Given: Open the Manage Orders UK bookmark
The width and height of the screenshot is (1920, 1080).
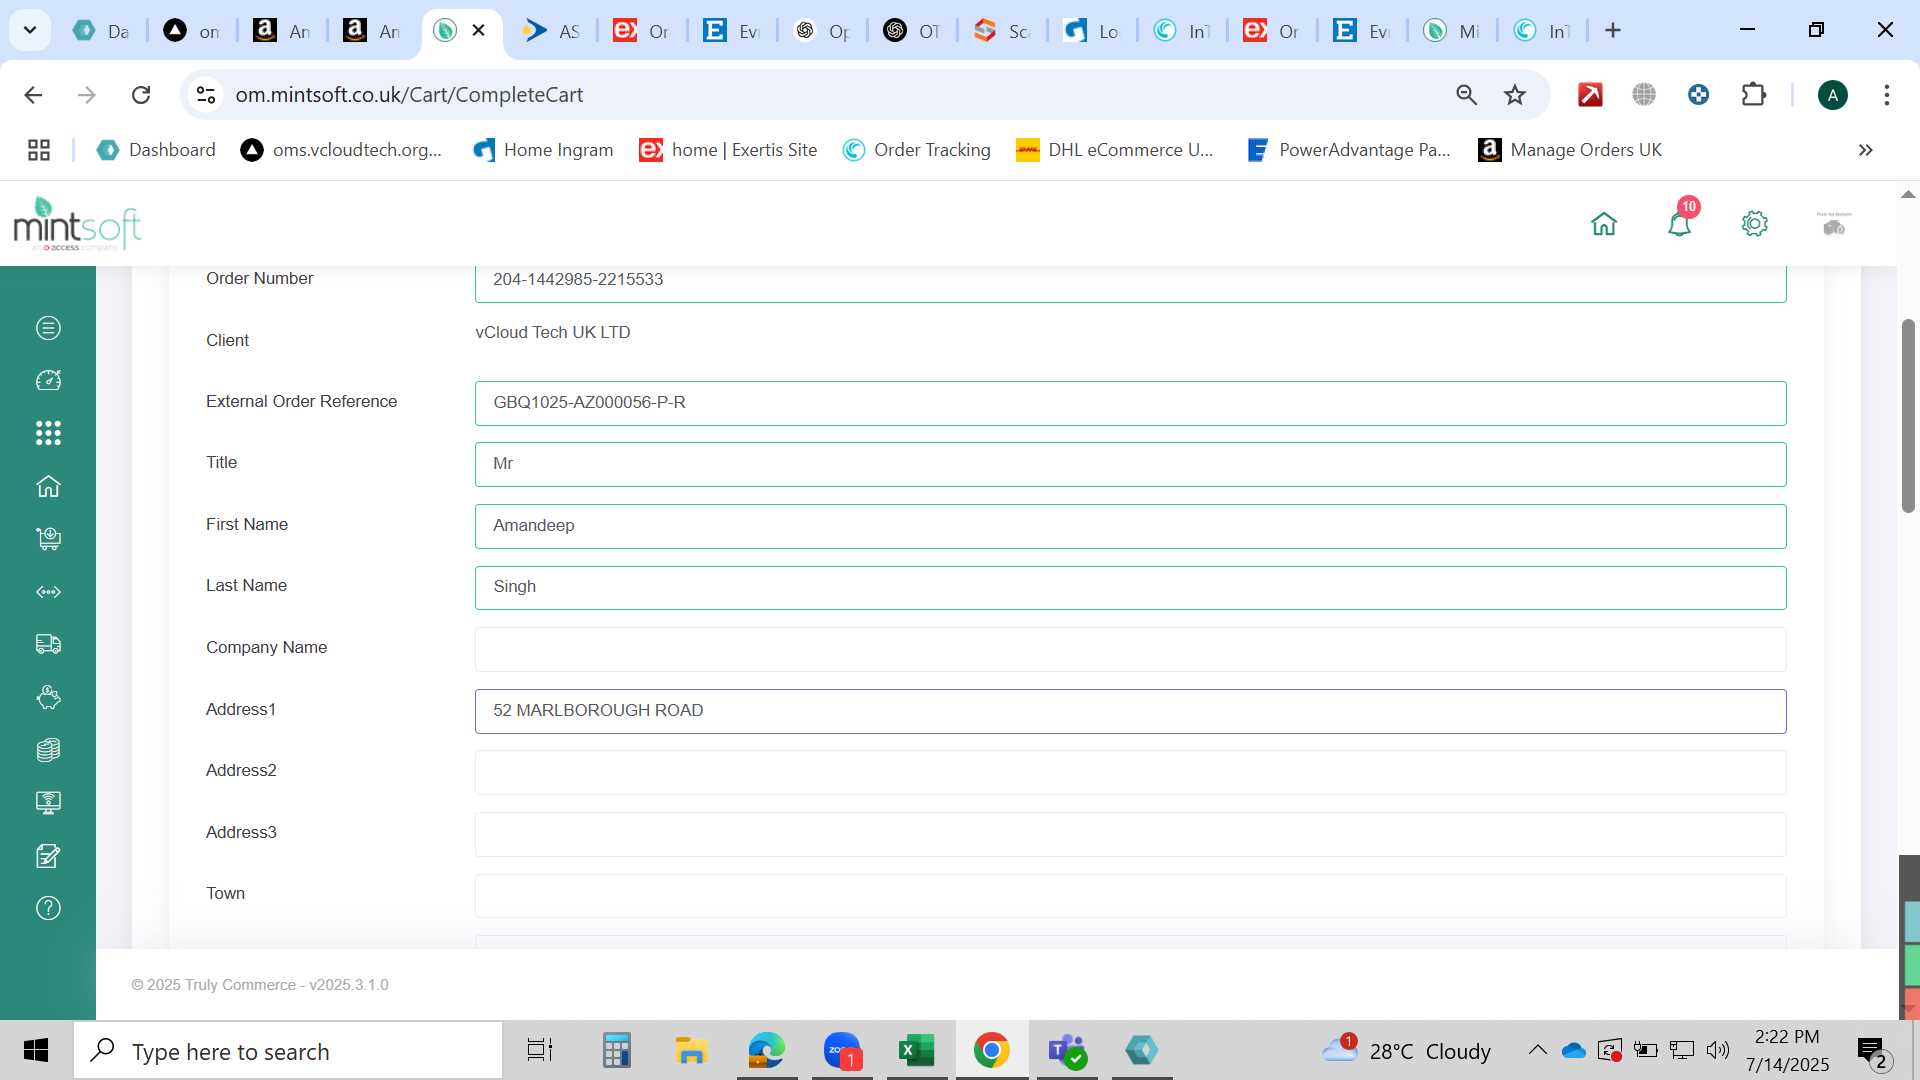Looking at the screenshot, I should (1570, 150).
